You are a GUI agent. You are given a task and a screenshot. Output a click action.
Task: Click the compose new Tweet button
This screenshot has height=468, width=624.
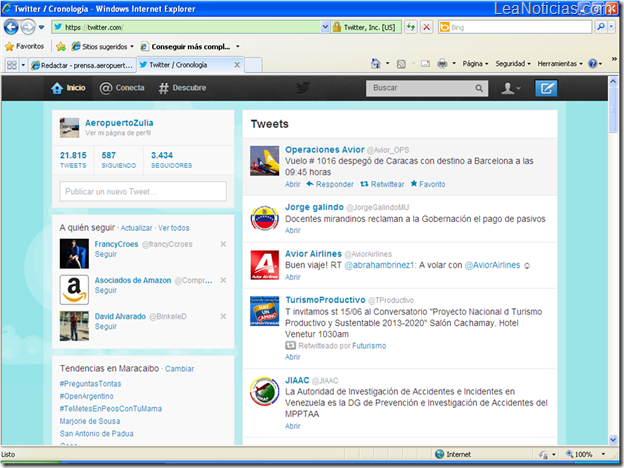click(546, 88)
